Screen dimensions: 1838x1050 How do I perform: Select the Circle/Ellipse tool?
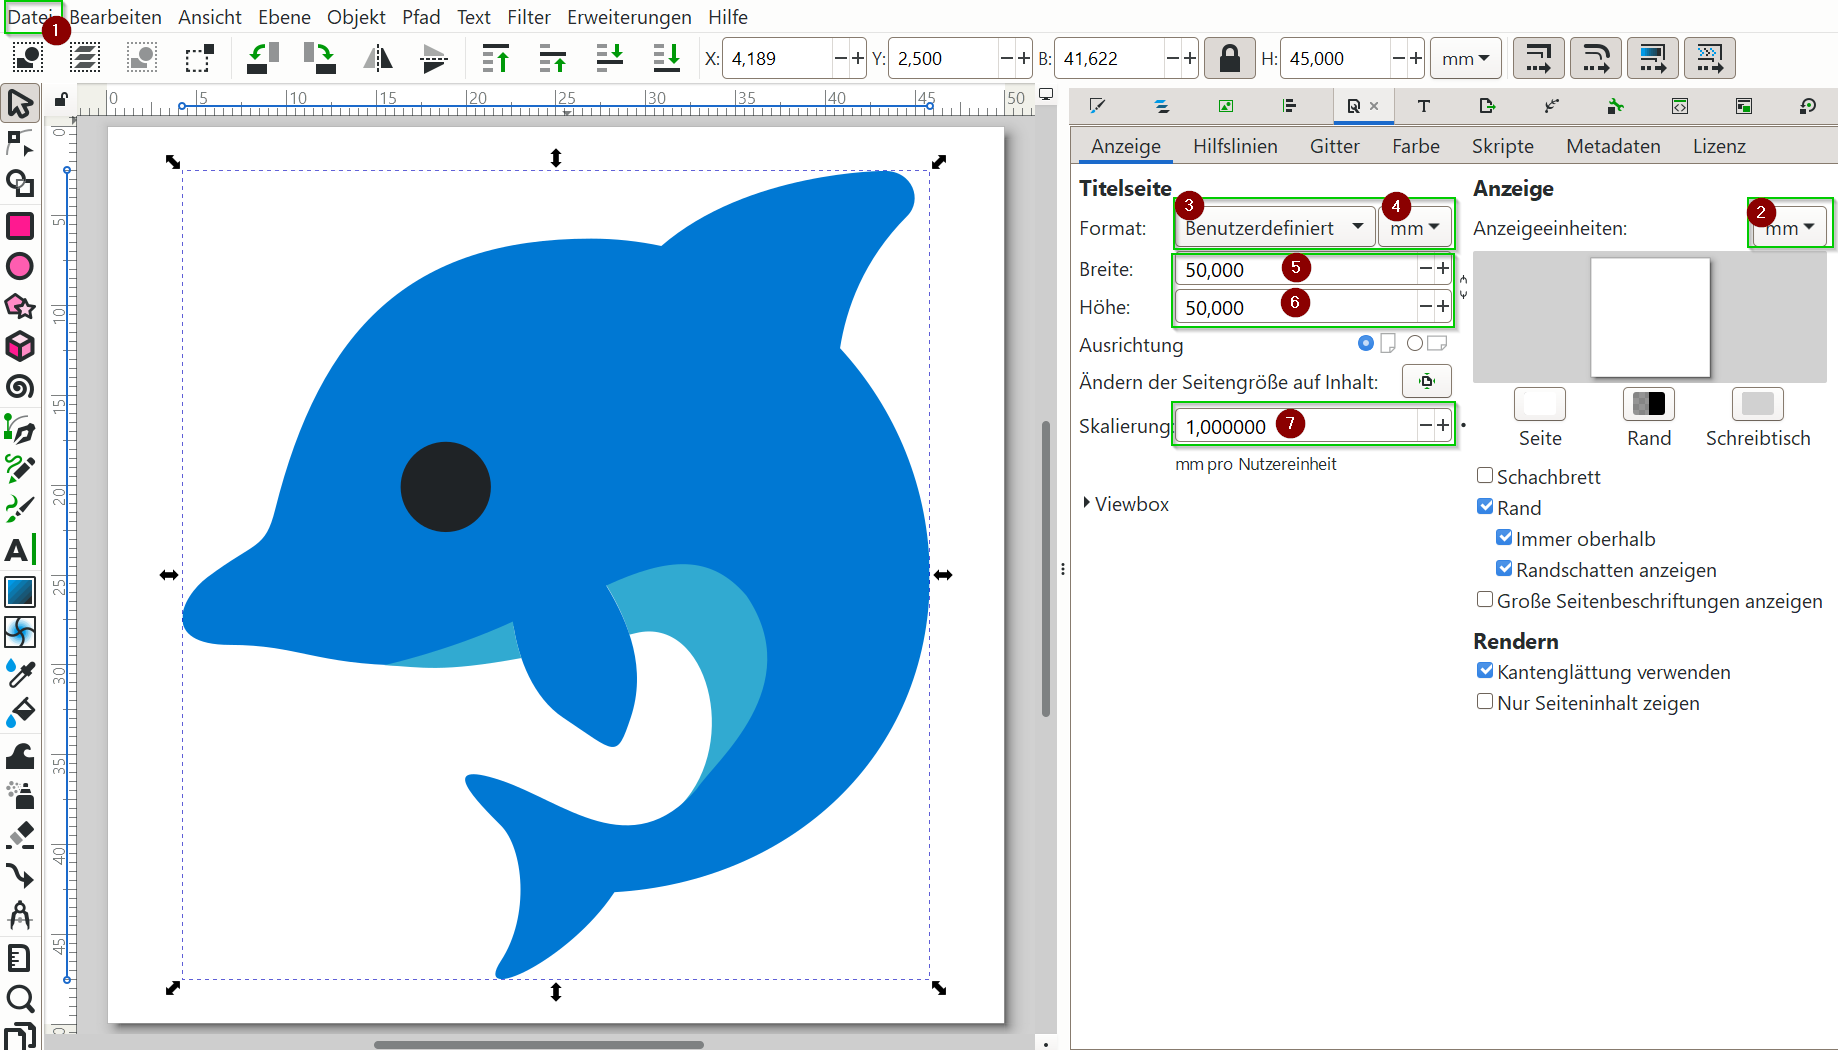(x=20, y=266)
